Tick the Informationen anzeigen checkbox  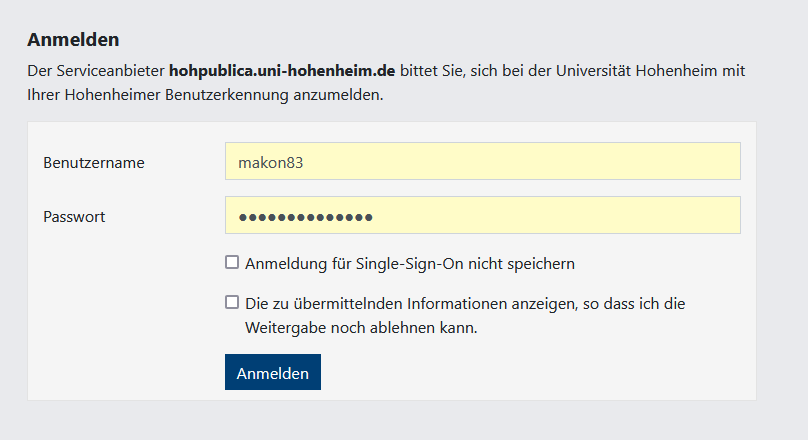click(x=232, y=302)
